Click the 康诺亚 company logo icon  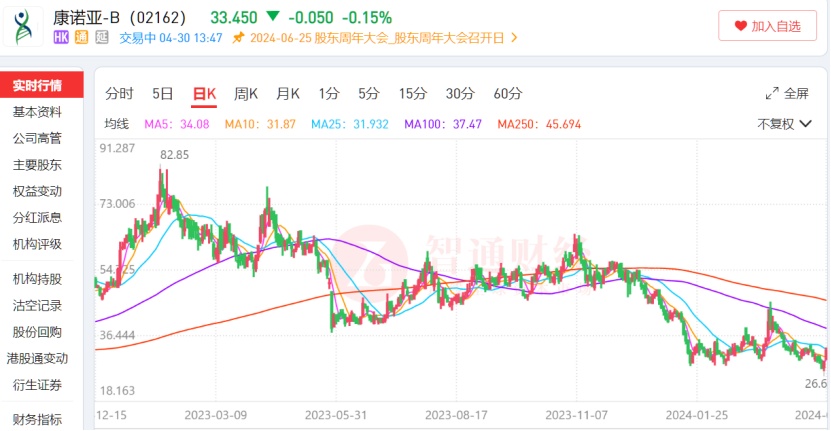tap(23, 27)
